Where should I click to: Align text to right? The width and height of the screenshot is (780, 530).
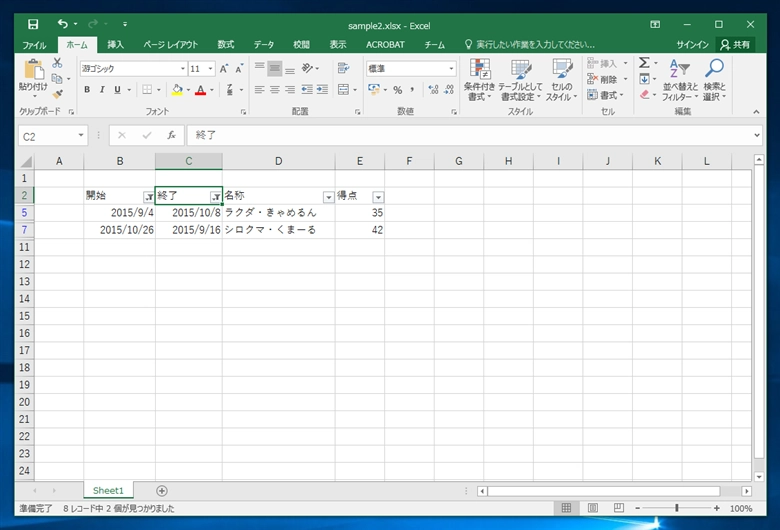click(x=290, y=90)
